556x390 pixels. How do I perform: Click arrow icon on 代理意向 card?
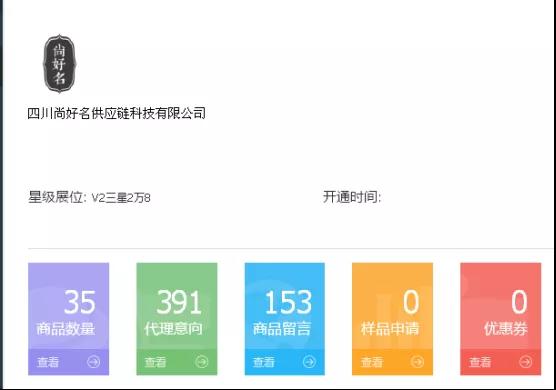(x=201, y=362)
